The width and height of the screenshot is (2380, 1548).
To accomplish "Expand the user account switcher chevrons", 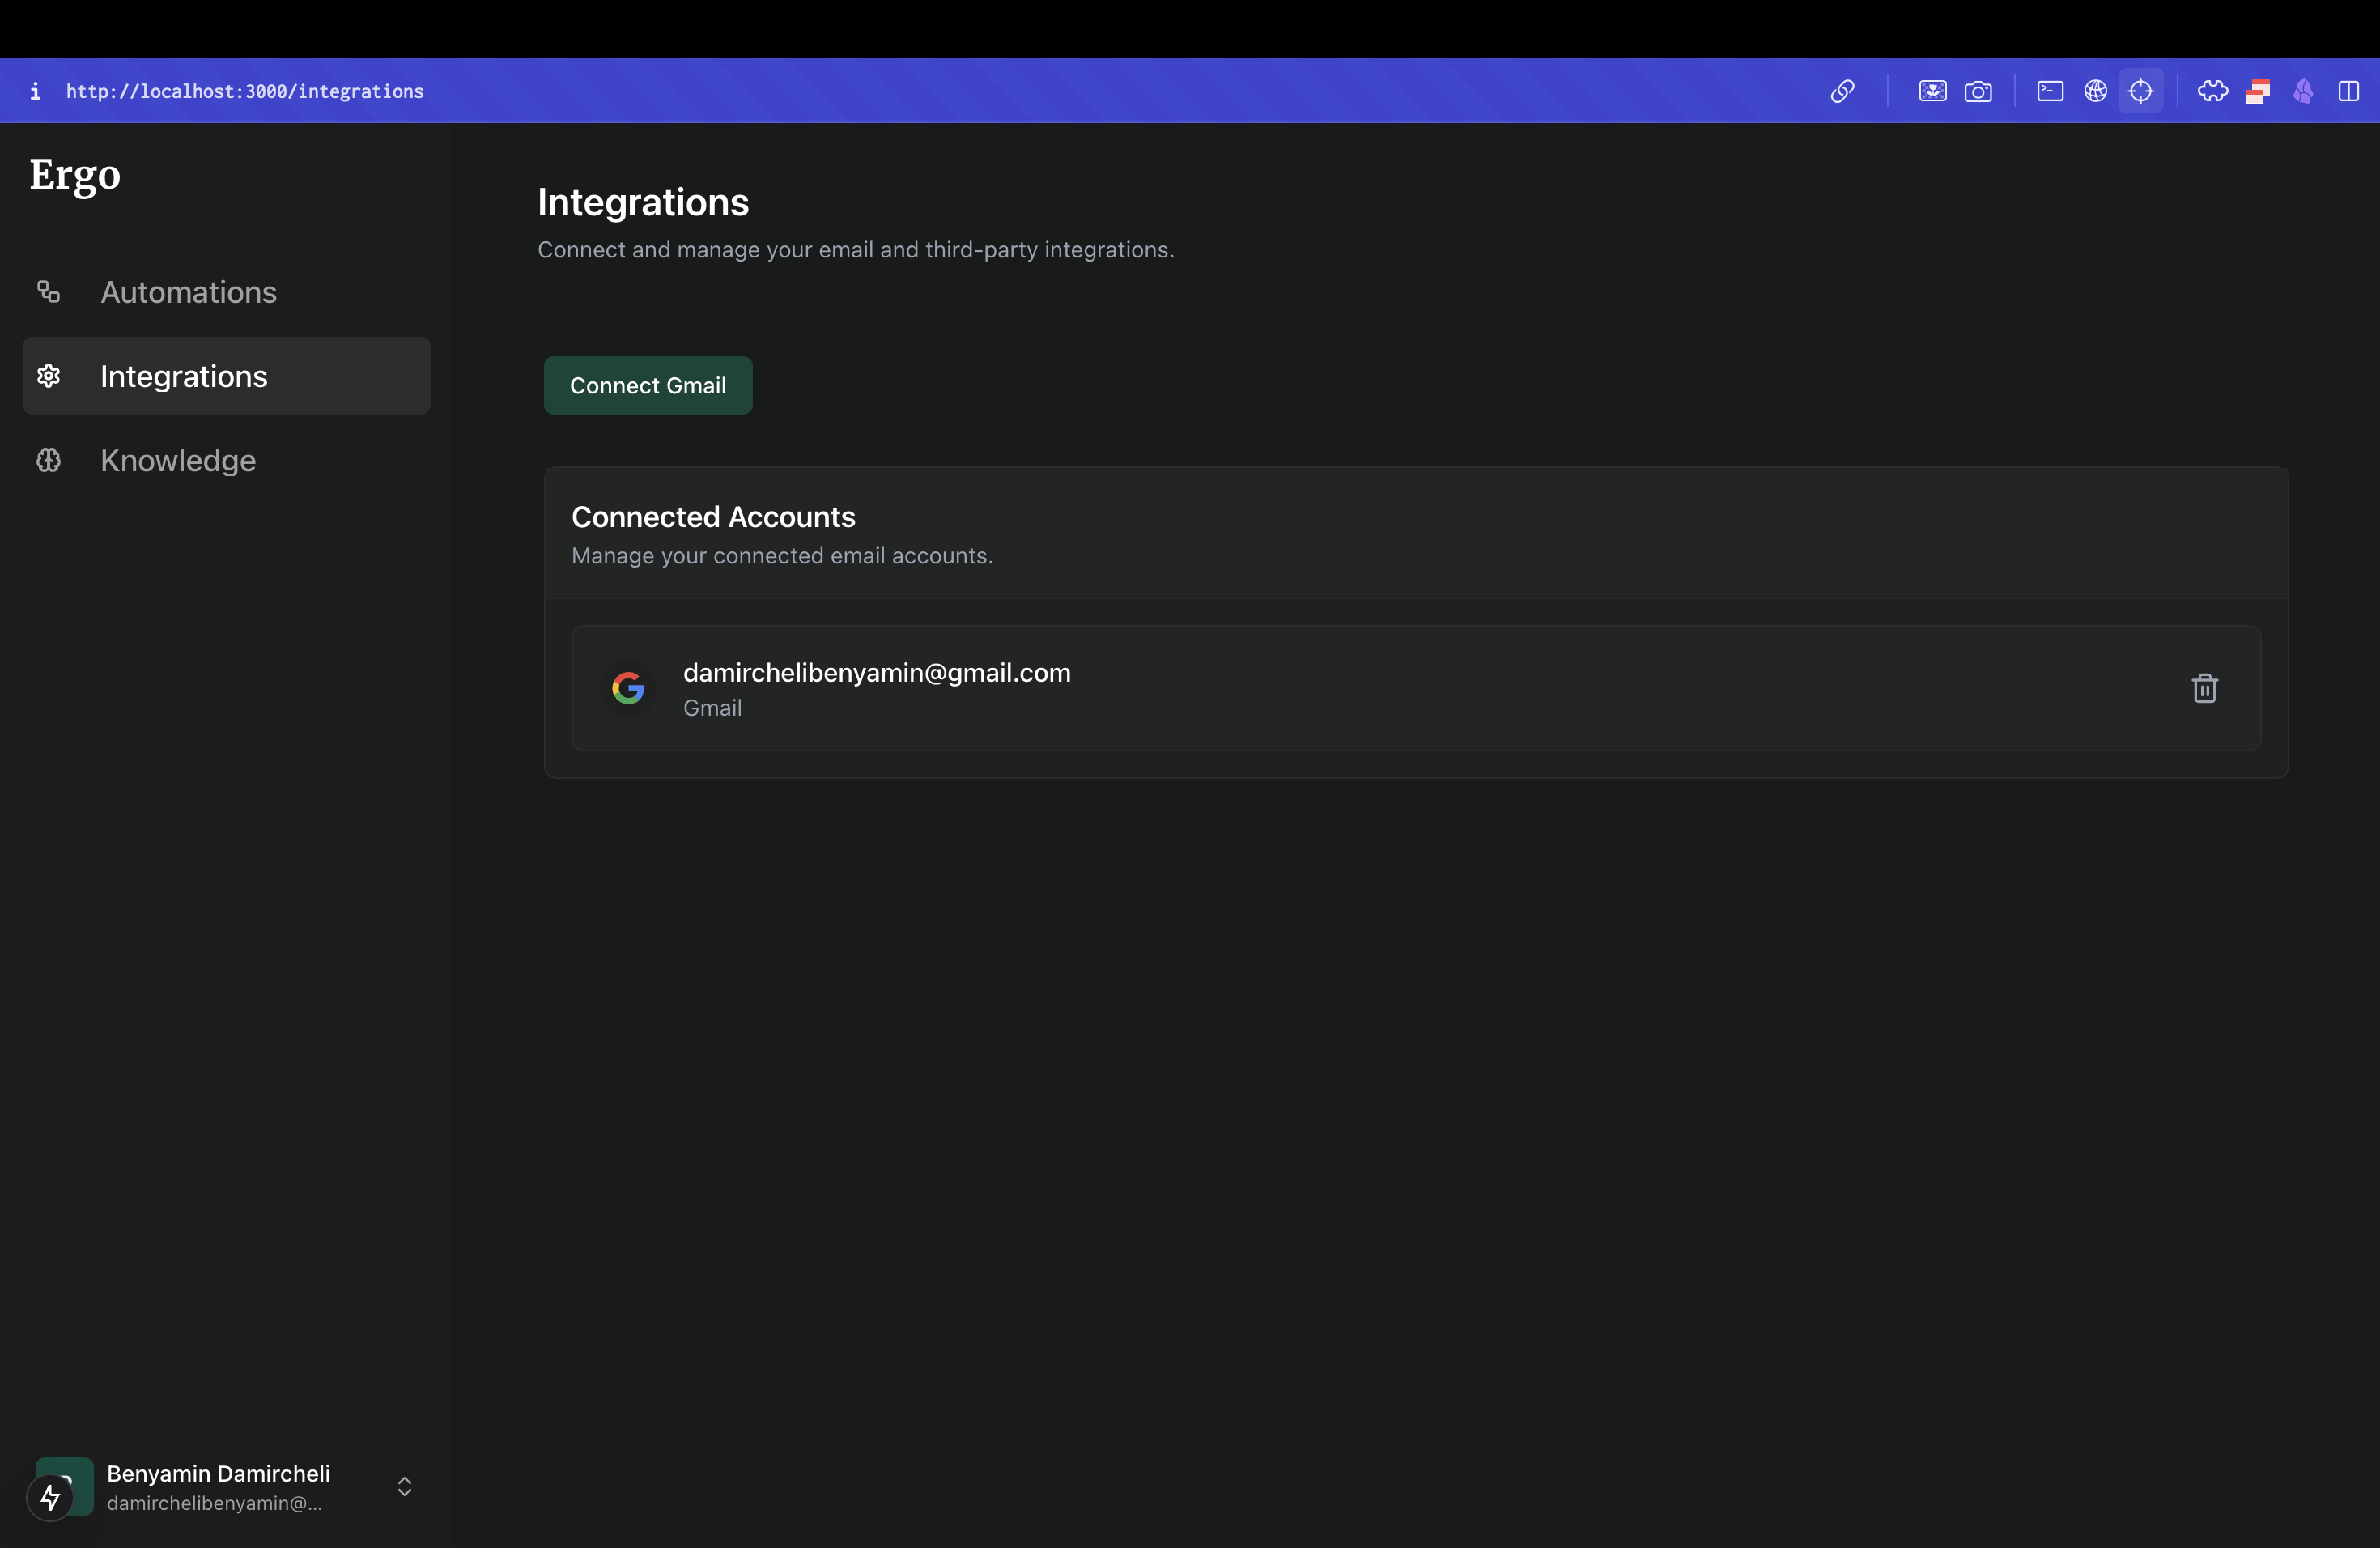I will click(x=404, y=1486).
